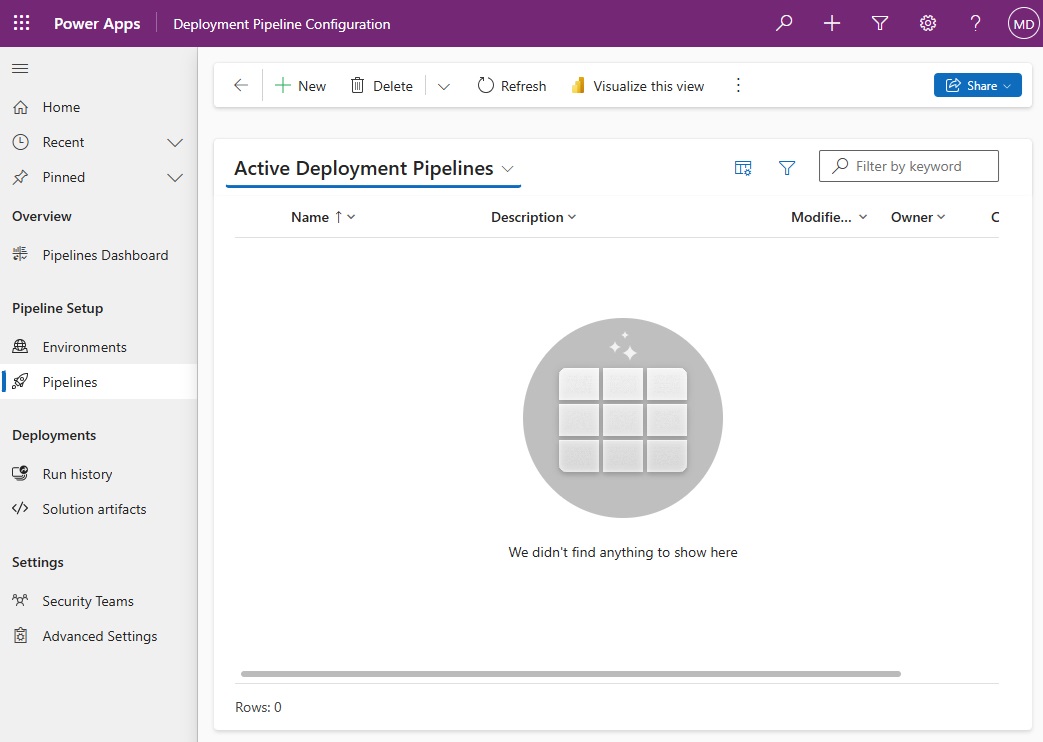This screenshot has width=1043, height=742.
Task: Click the search magnifier icon in header
Action: coord(784,23)
